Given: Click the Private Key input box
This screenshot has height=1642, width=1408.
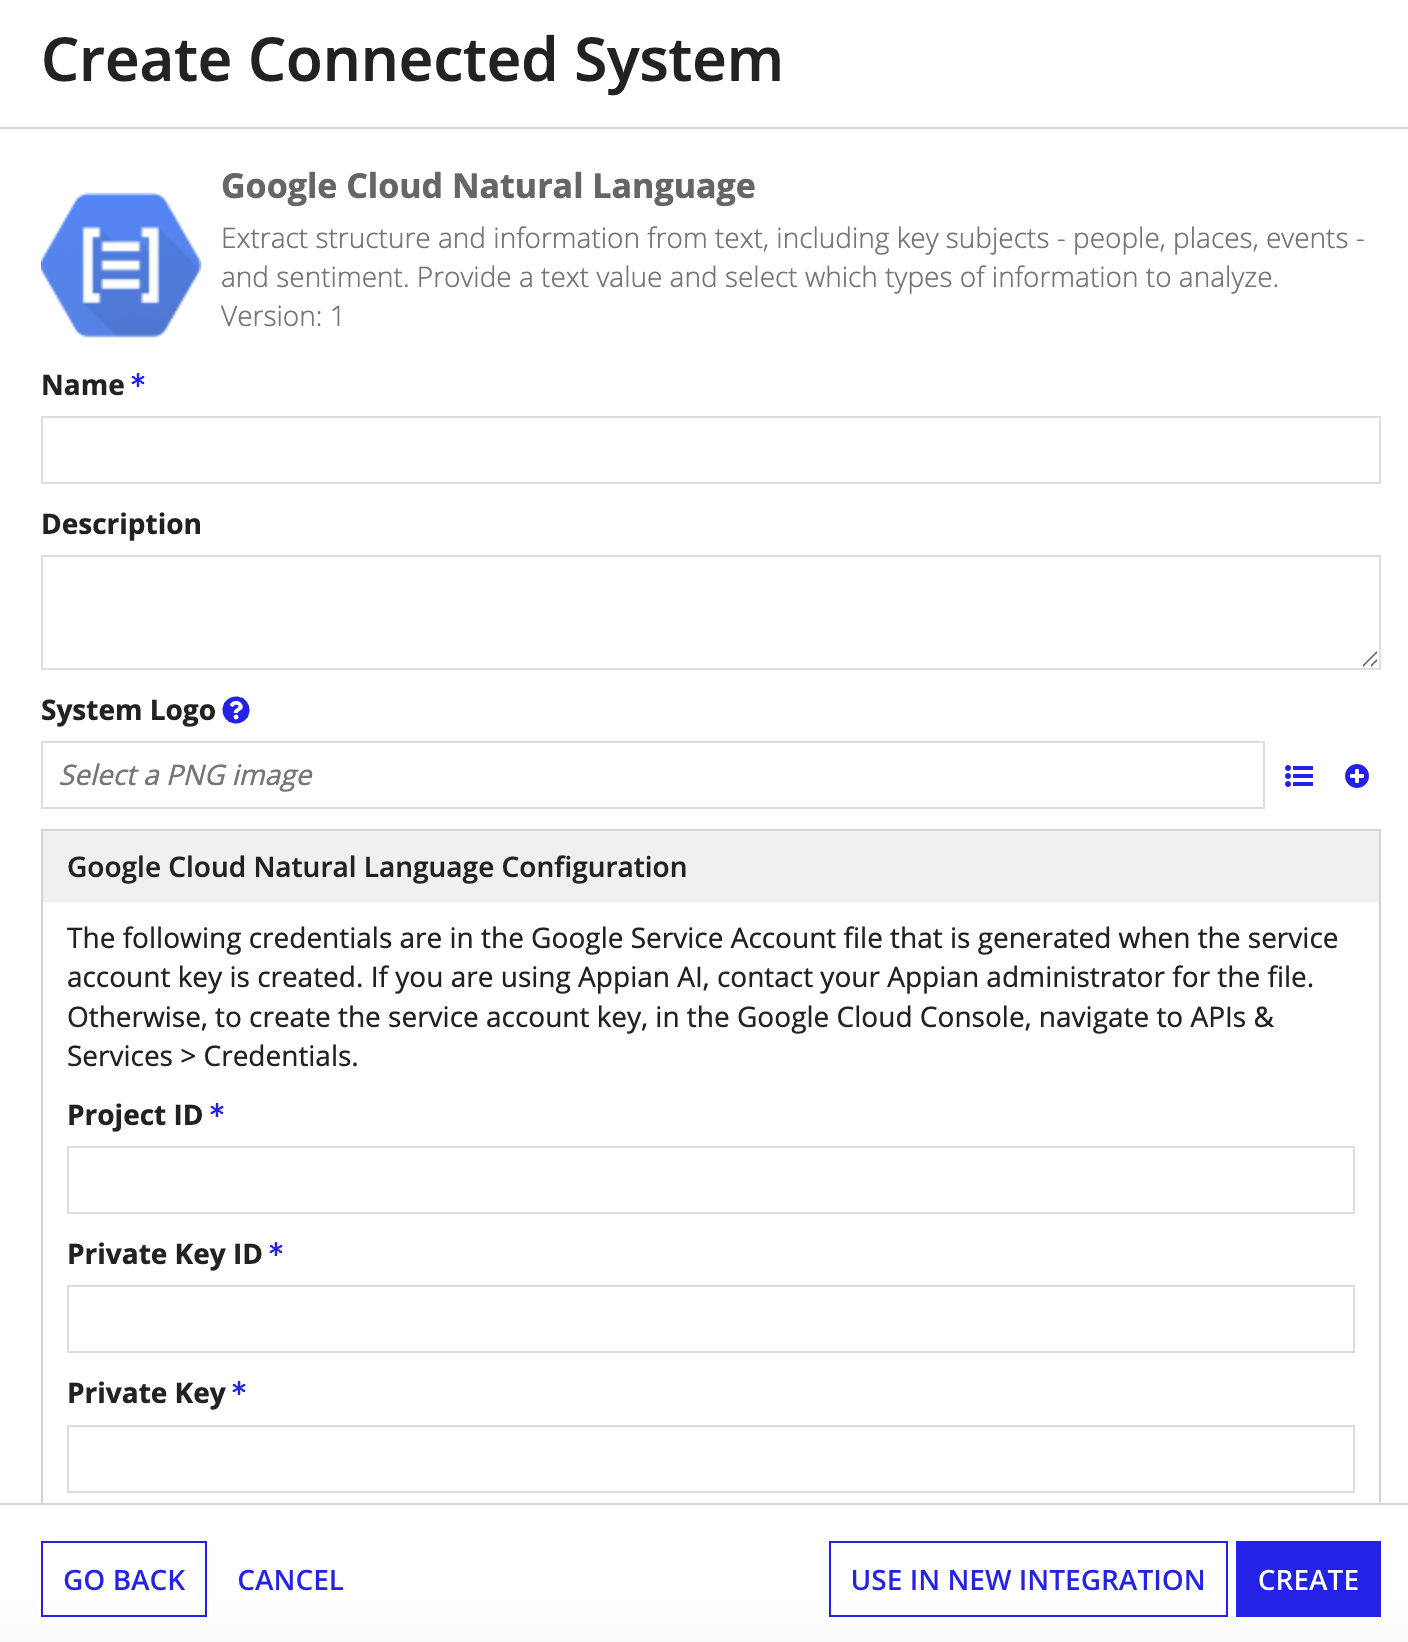Looking at the screenshot, I should (x=711, y=1459).
